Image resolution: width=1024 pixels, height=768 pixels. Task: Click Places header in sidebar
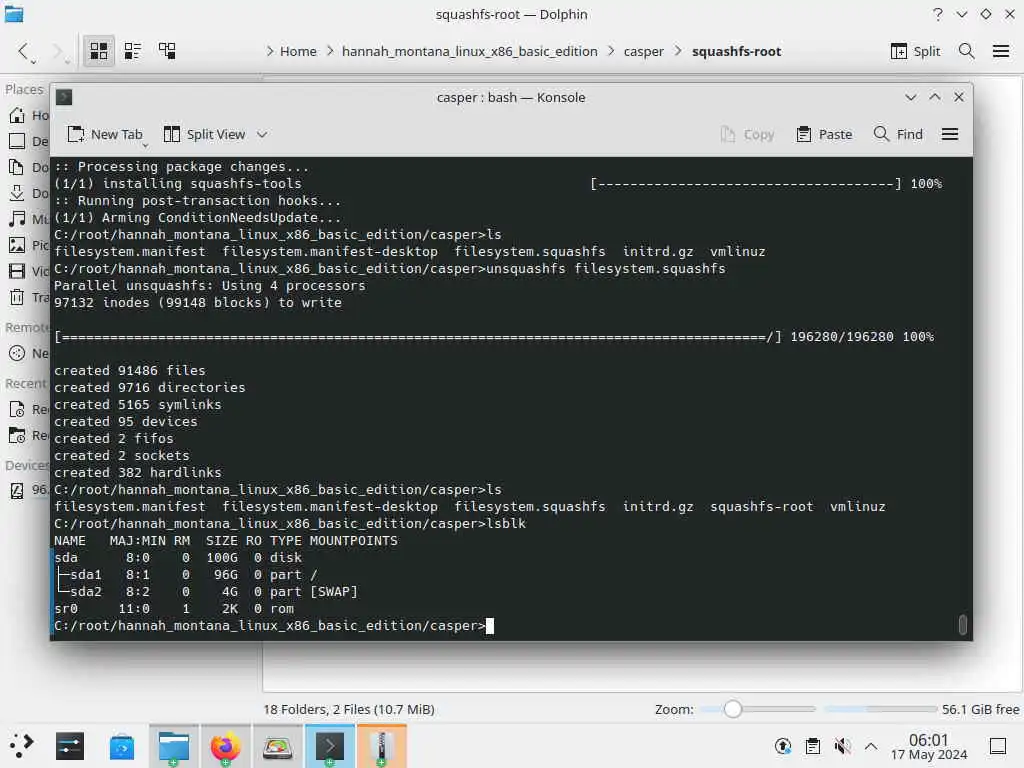tap(24, 89)
